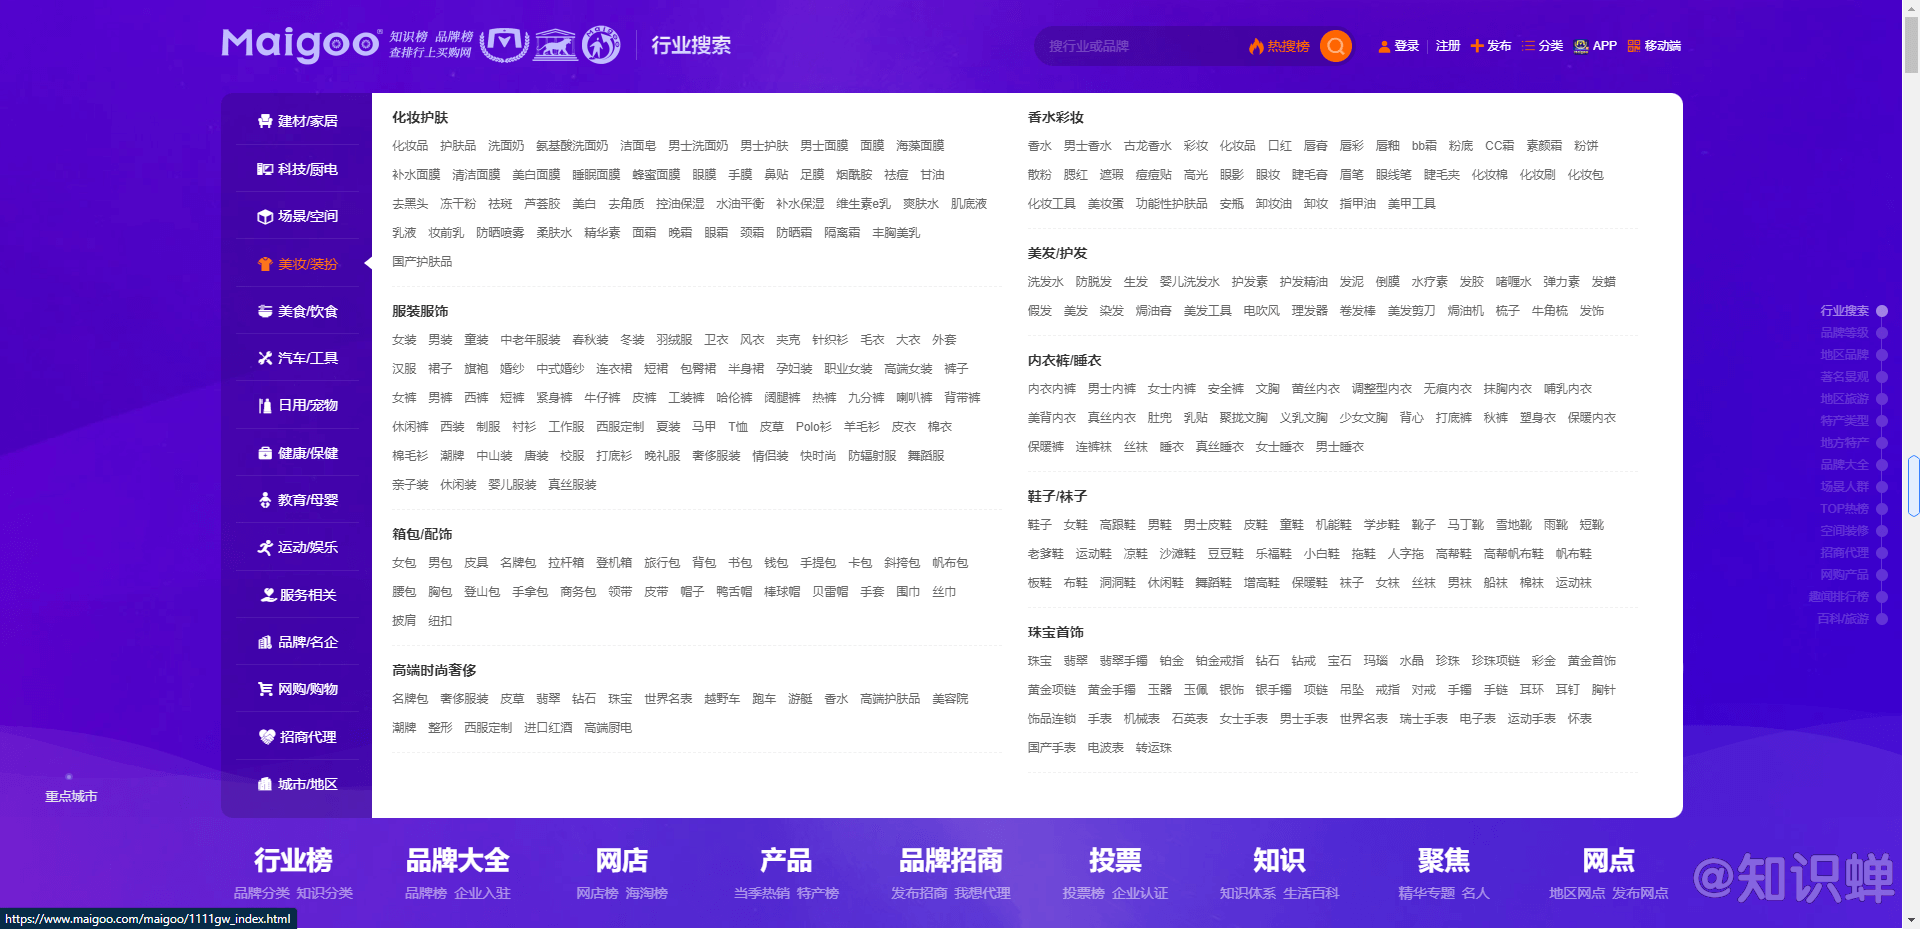Open the 行业榜 bottom tab
Image resolution: width=1920 pixels, height=929 pixels.
(x=293, y=860)
